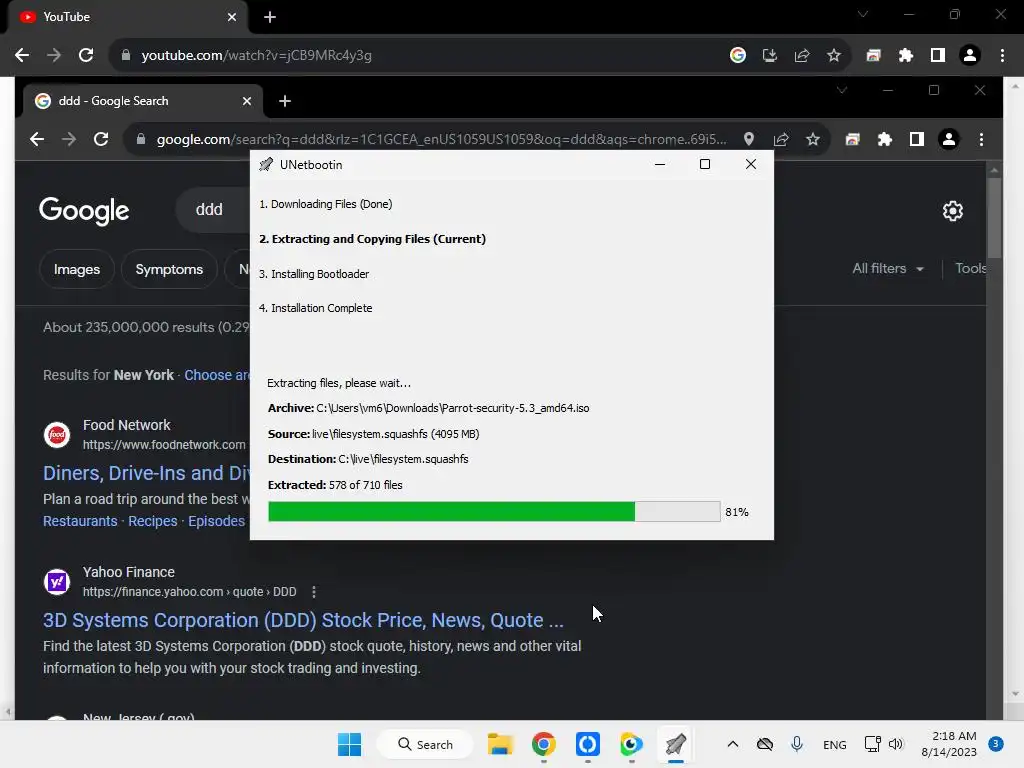1024x768 pixels.
Task: Toggle side panel in Google Search window
Action: tap(916, 139)
